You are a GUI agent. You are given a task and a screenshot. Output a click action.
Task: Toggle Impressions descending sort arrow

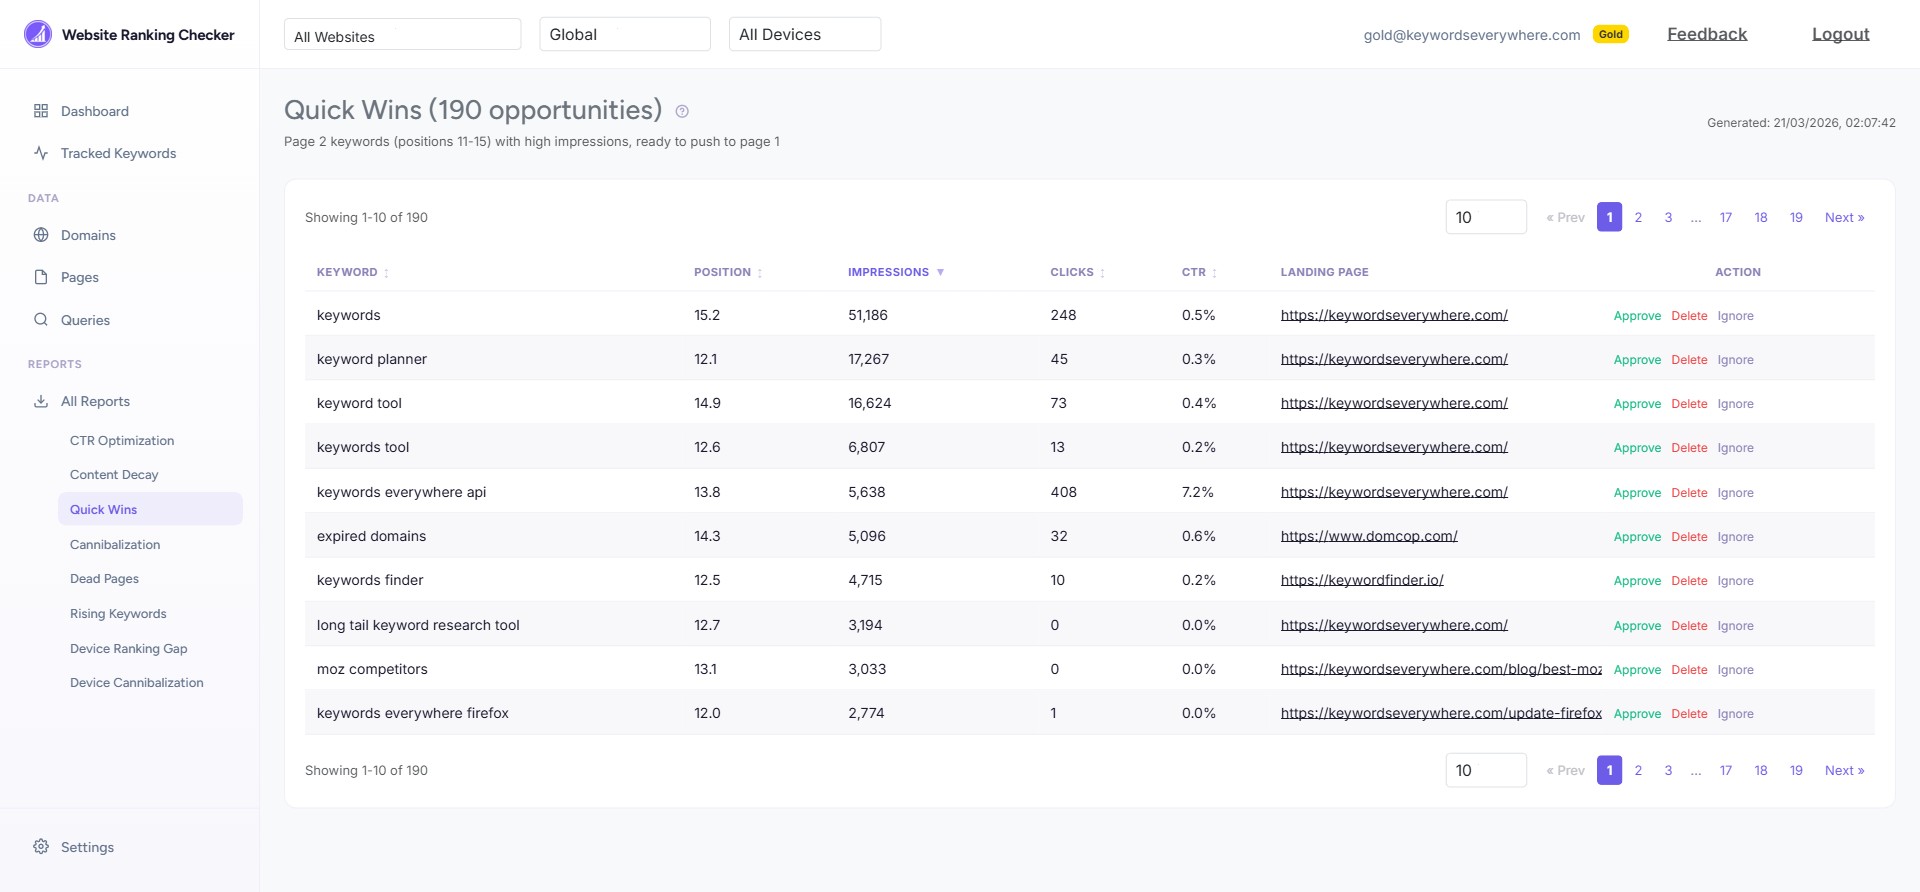(x=940, y=272)
